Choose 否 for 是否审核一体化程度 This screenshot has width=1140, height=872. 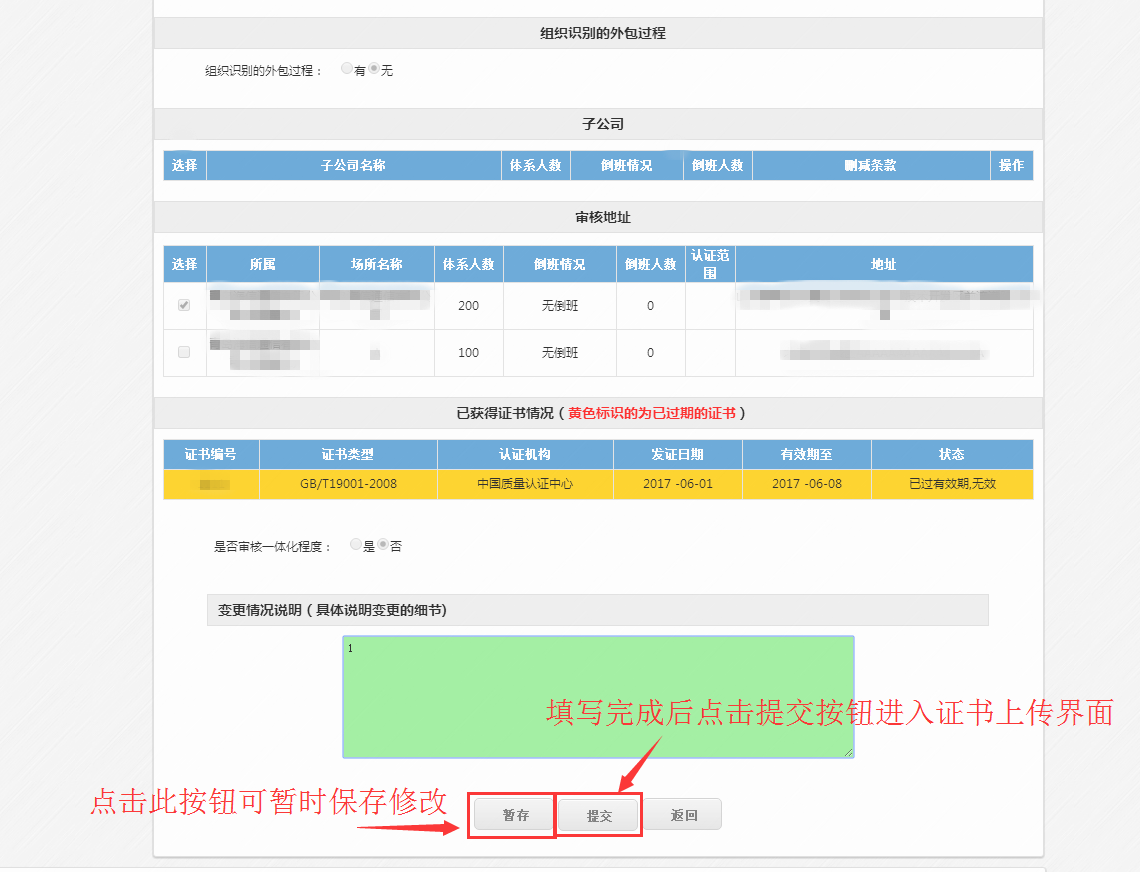click(383, 545)
